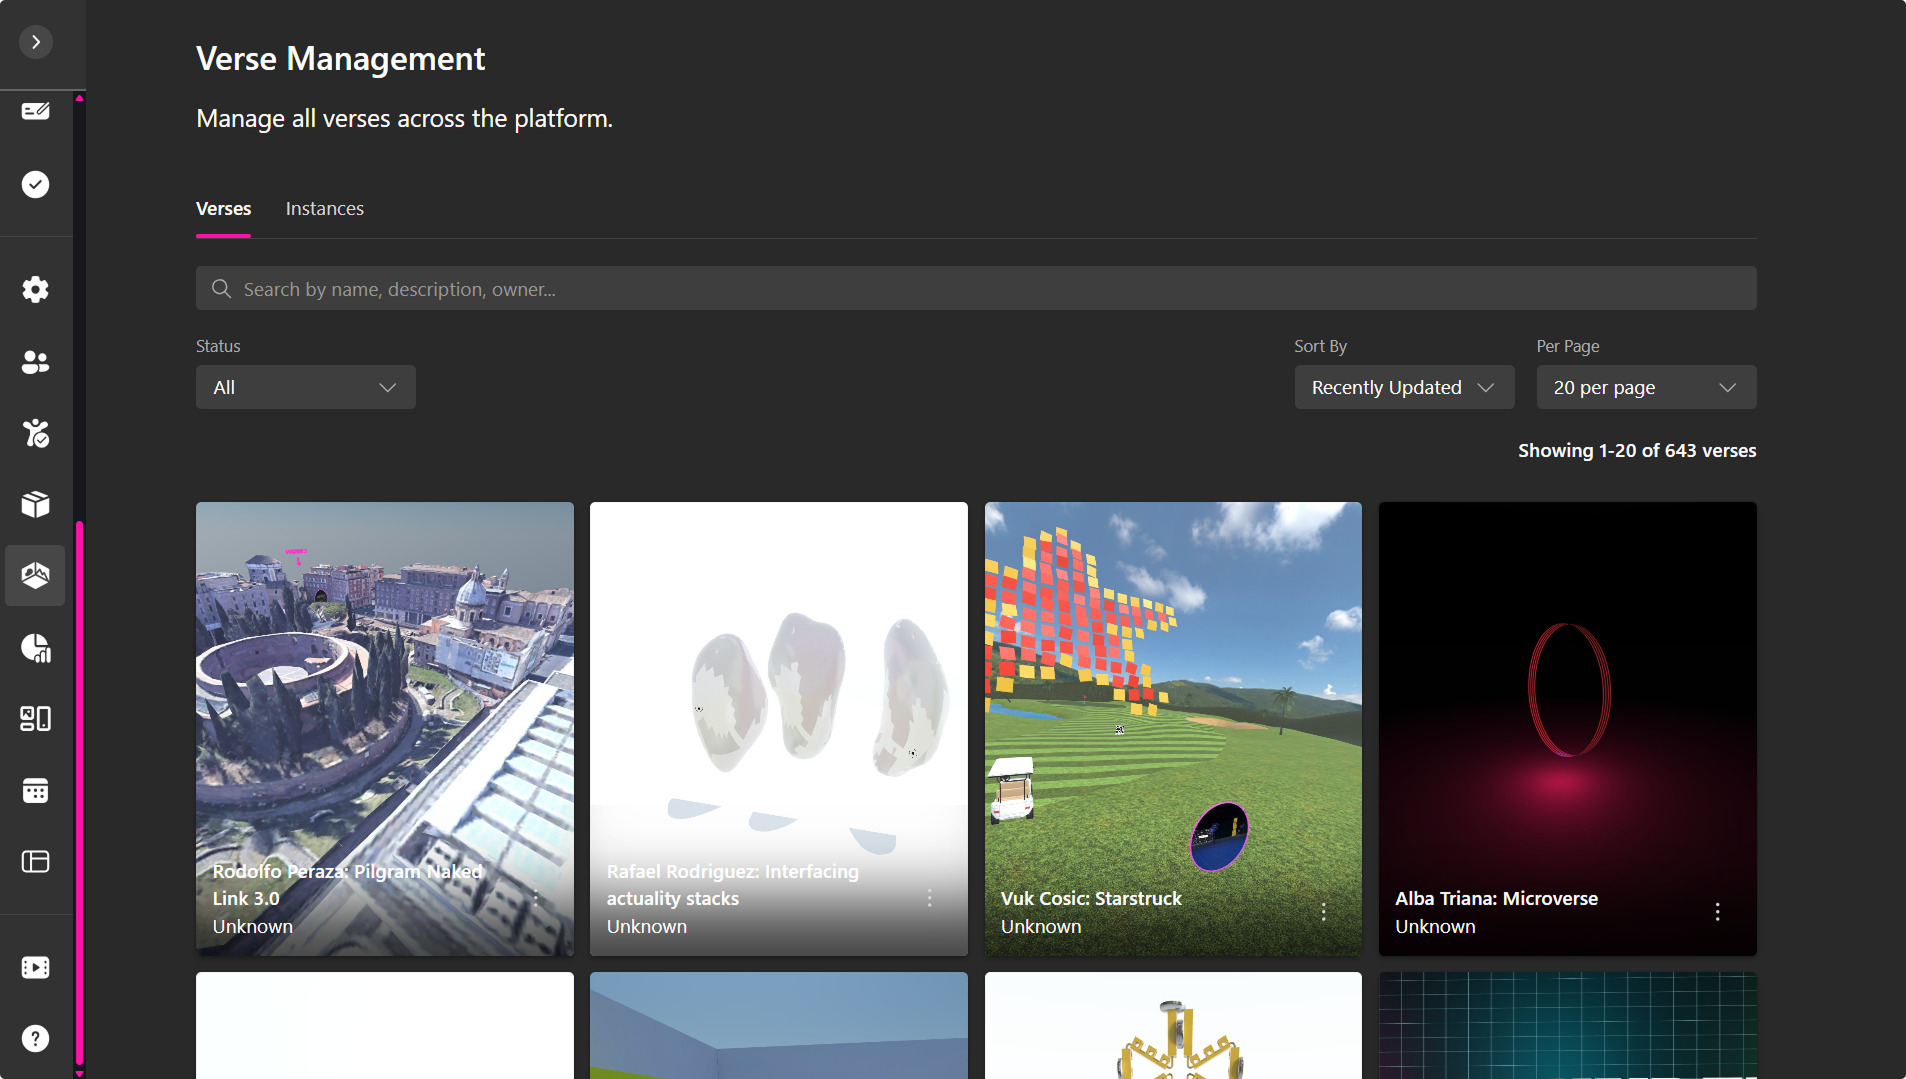The image size is (1906, 1079).
Task: Click the 3D box package icon
Action: (x=36, y=504)
